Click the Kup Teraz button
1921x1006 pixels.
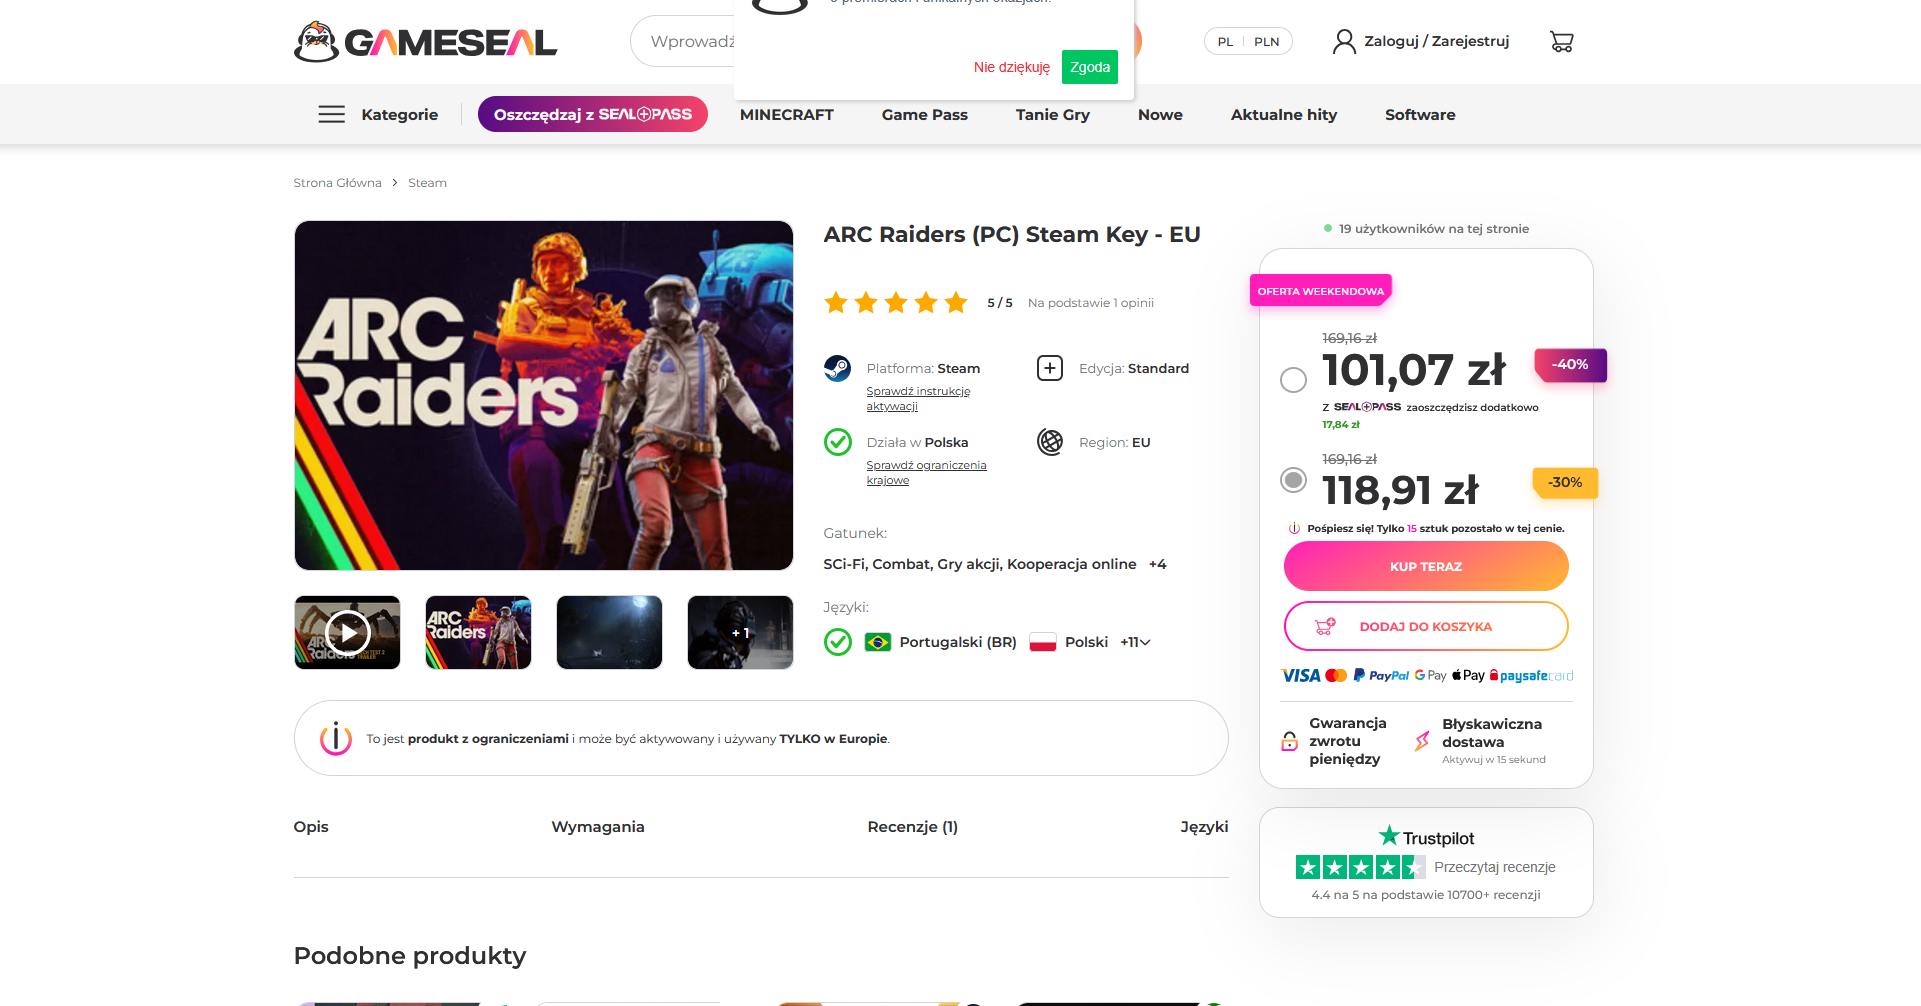click(x=1425, y=566)
